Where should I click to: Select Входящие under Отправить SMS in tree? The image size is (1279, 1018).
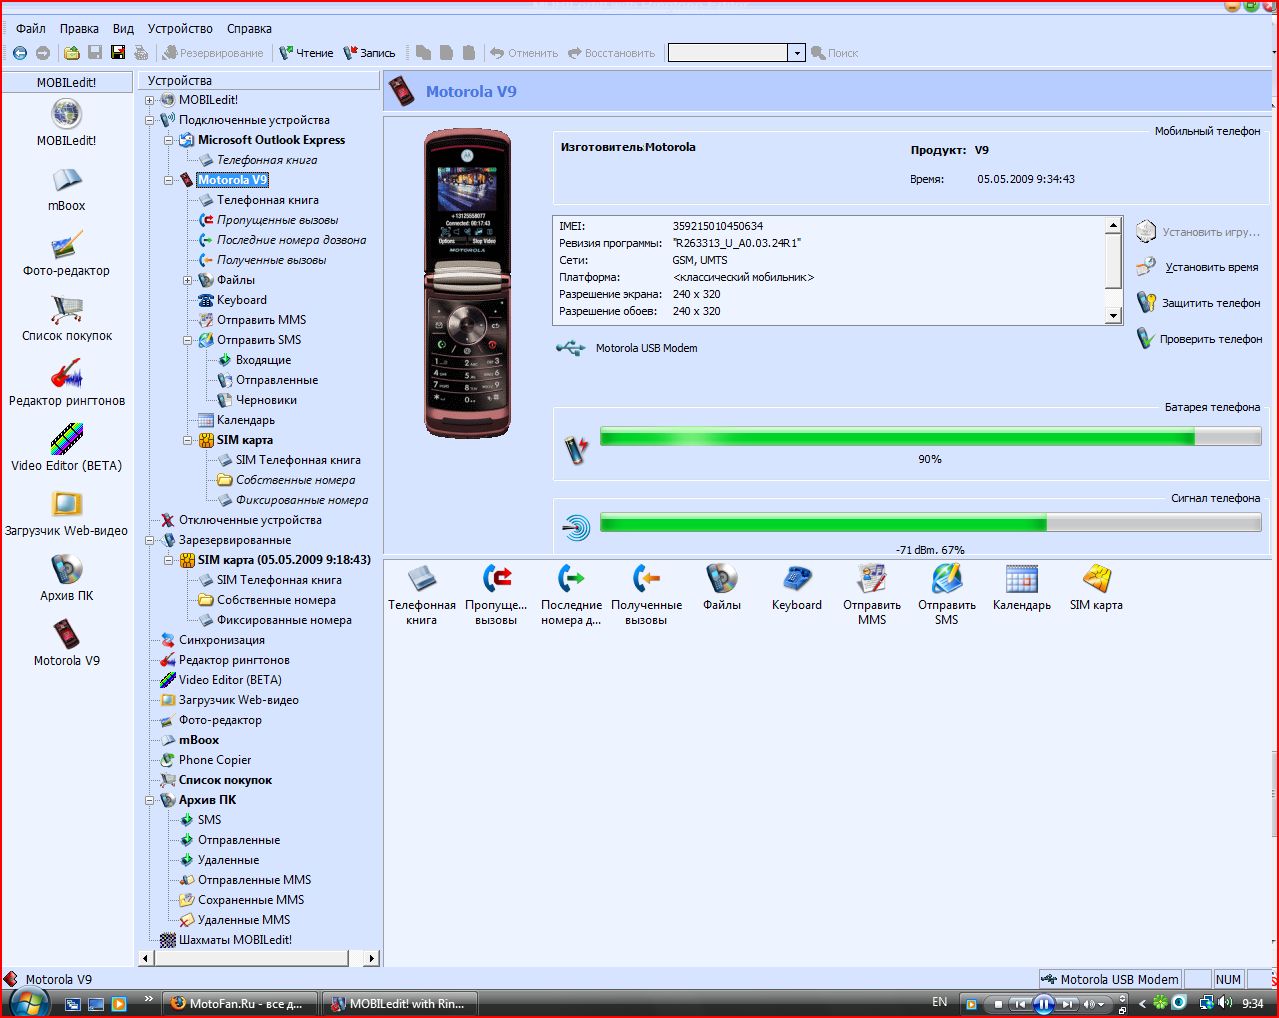(x=263, y=360)
